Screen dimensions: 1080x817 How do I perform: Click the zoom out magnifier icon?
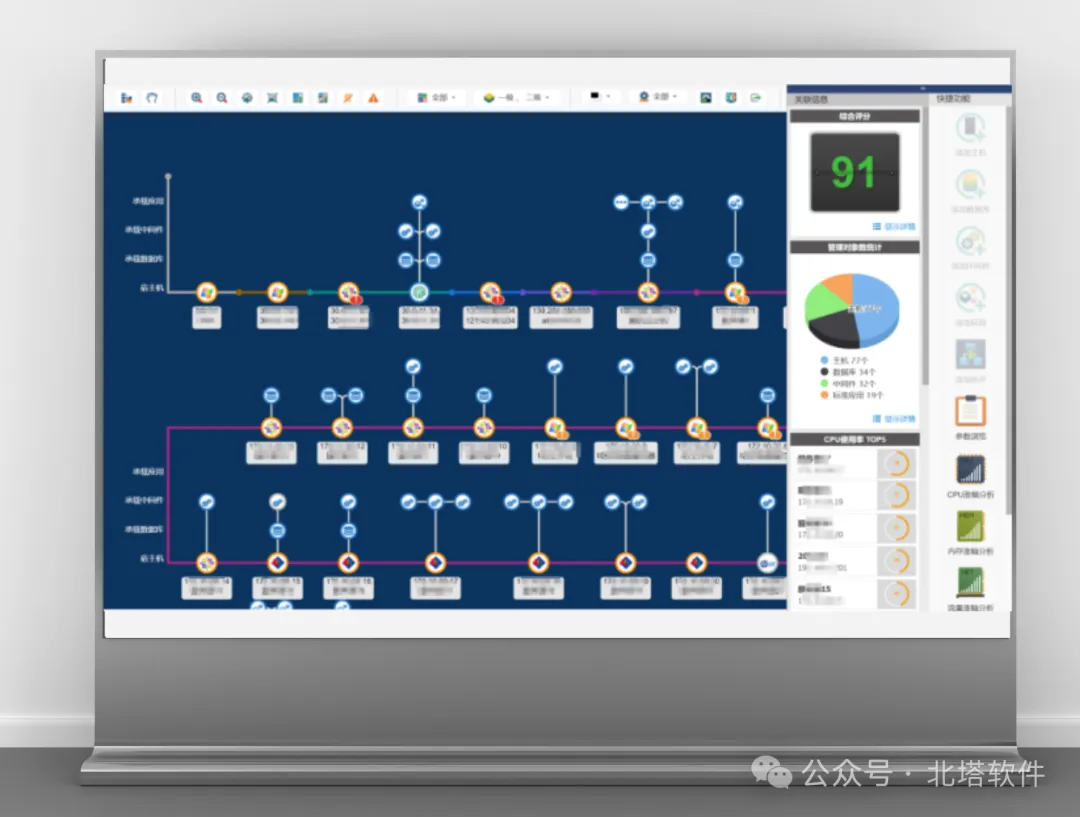pos(222,98)
